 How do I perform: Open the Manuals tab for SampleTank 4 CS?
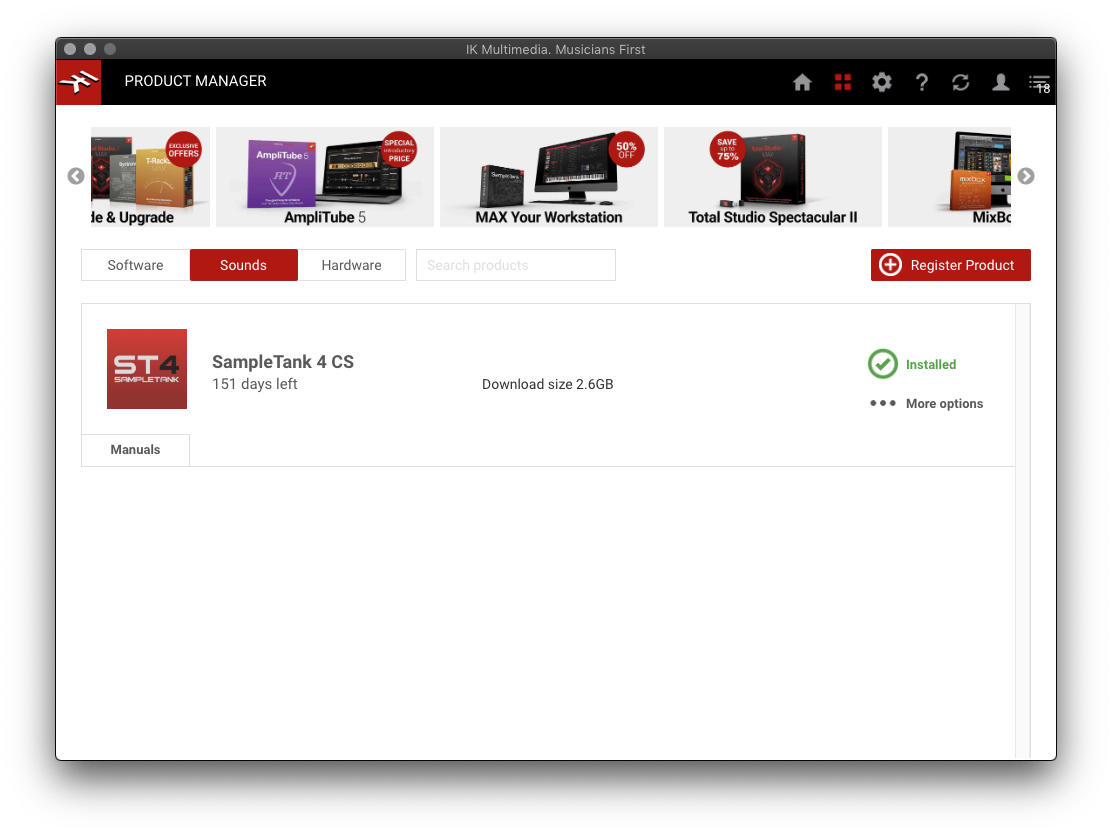(x=135, y=450)
